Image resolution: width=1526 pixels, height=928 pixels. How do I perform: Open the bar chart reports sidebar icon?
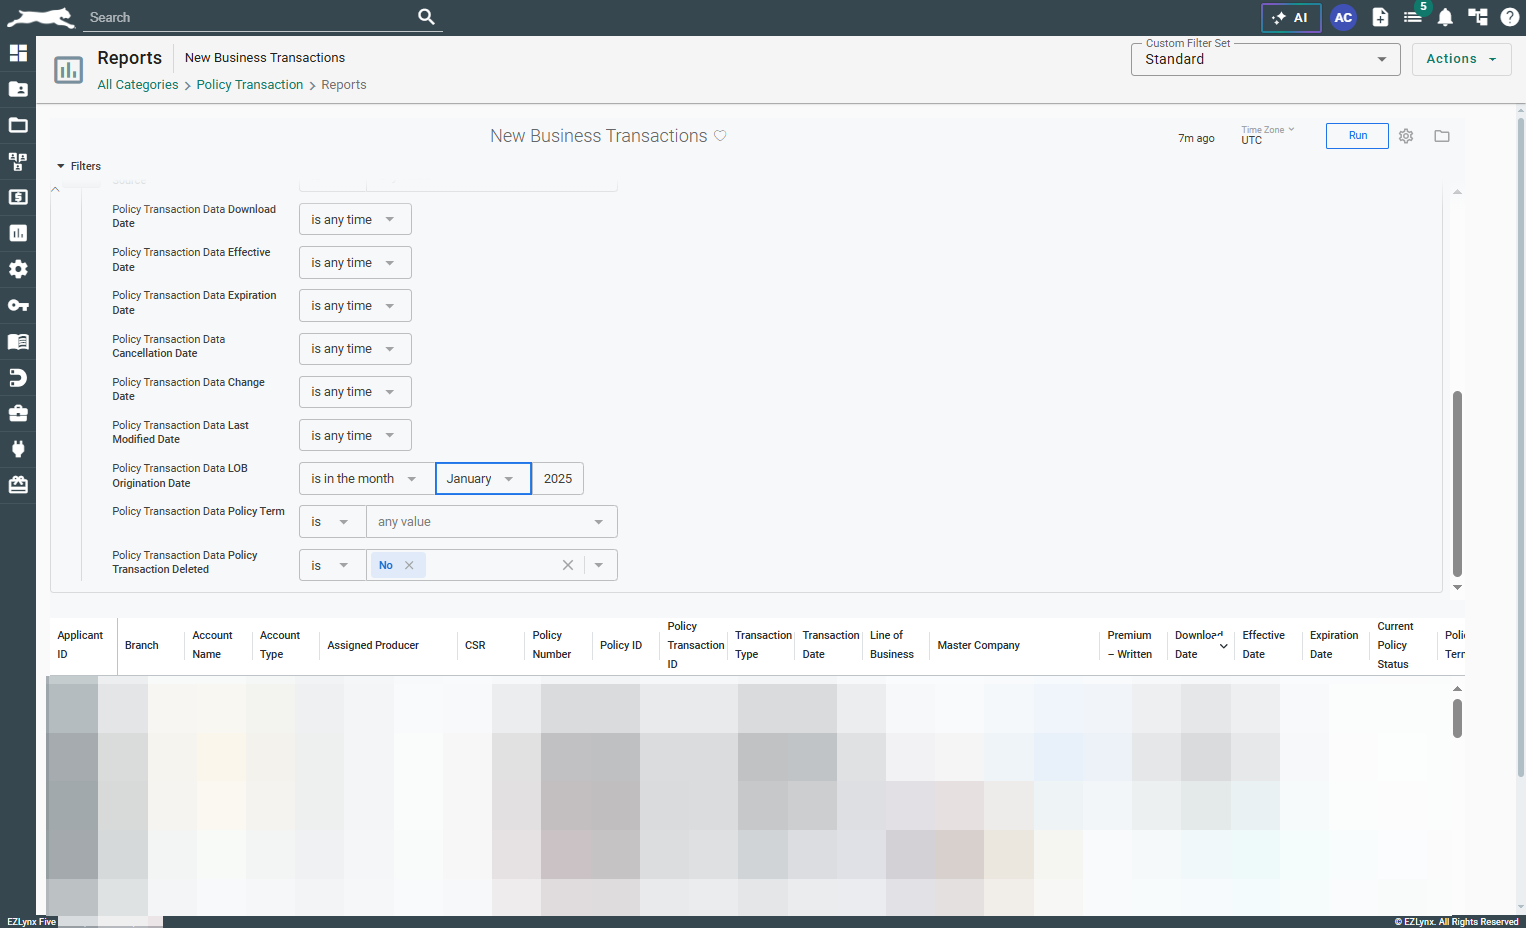click(x=18, y=233)
